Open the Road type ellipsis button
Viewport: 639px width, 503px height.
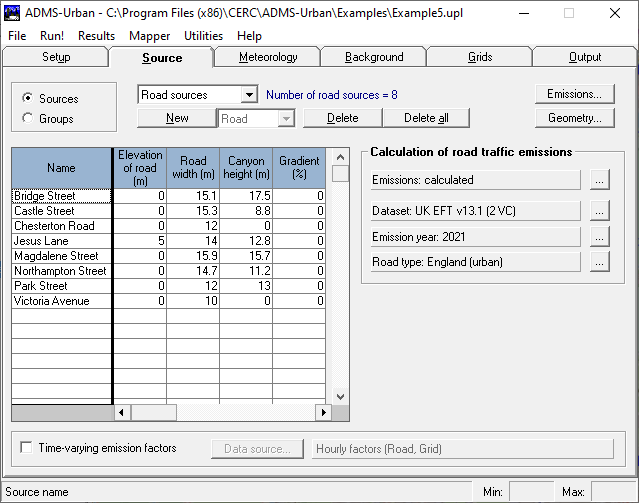pos(599,262)
